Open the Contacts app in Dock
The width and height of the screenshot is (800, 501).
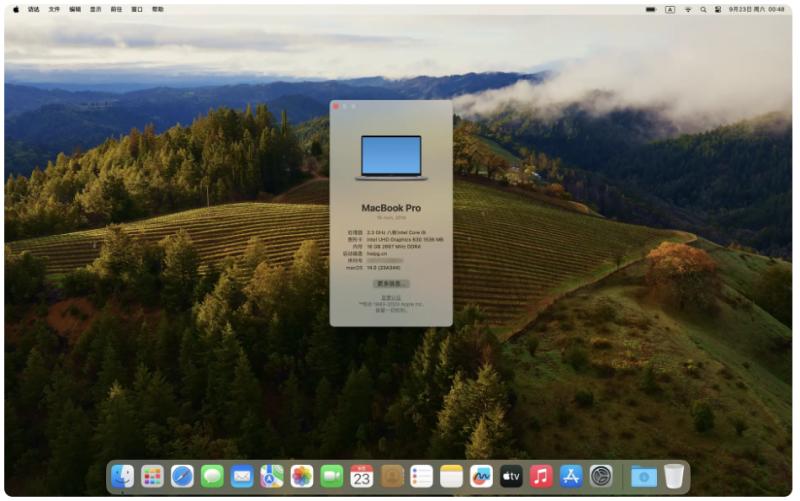392,477
